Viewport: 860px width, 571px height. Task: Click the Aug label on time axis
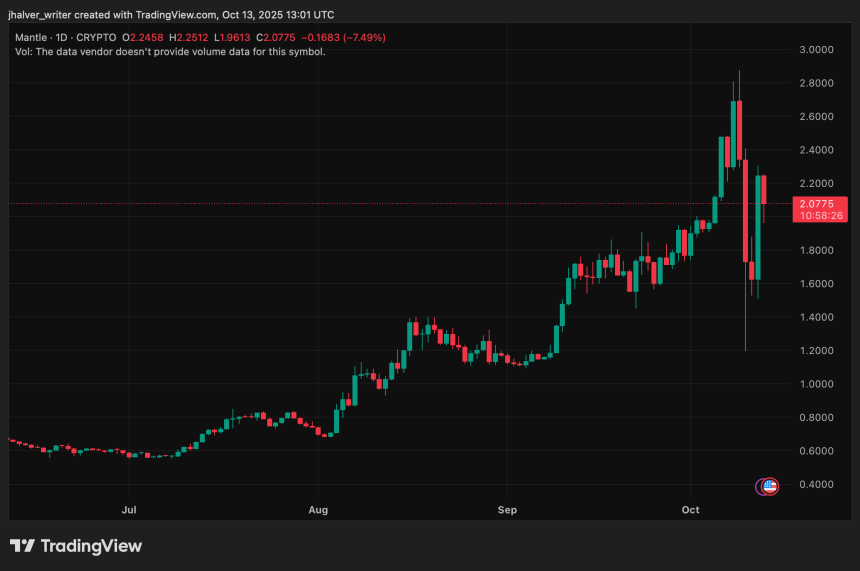(x=318, y=510)
